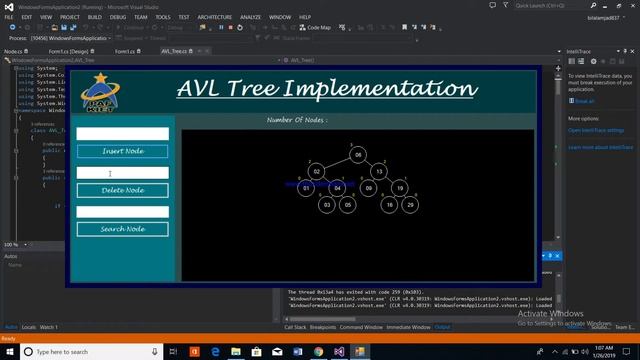
Task: Open the TOOLS menu
Action: [x=162, y=17]
